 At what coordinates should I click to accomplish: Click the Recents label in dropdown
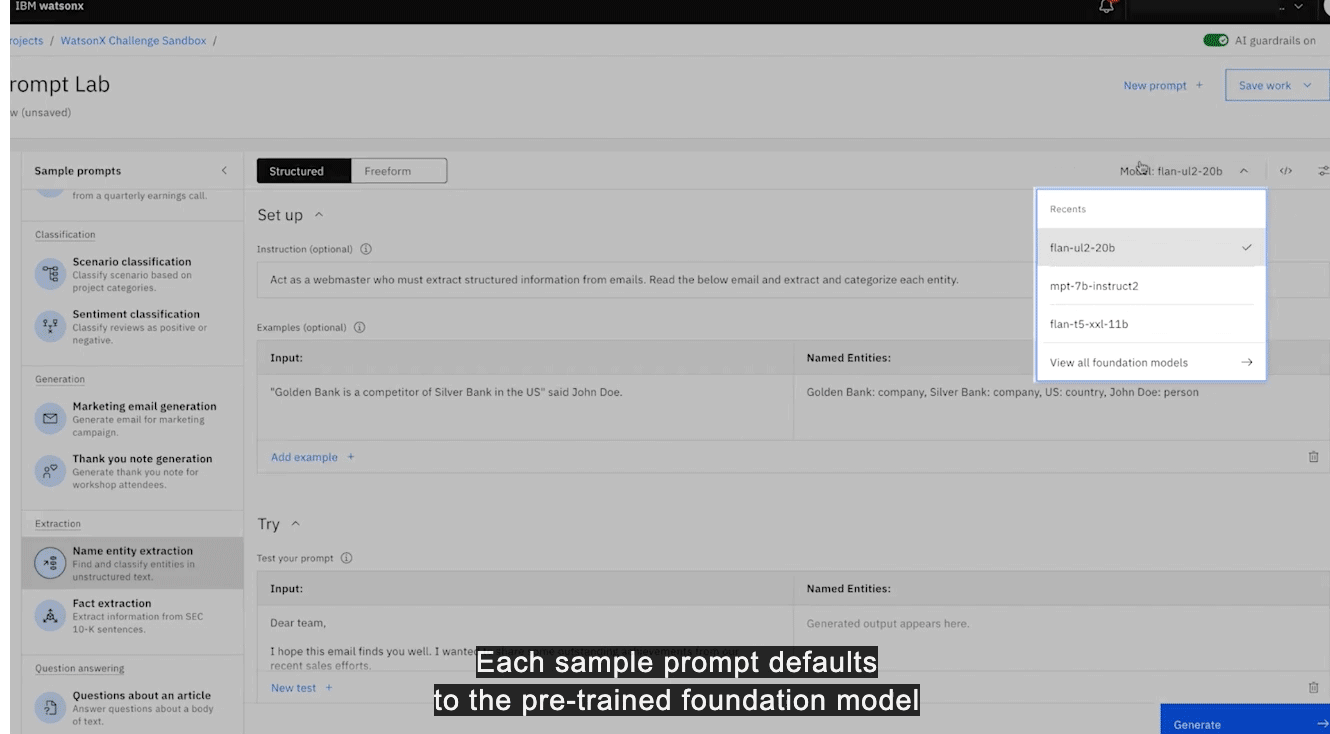click(1067, 209)
